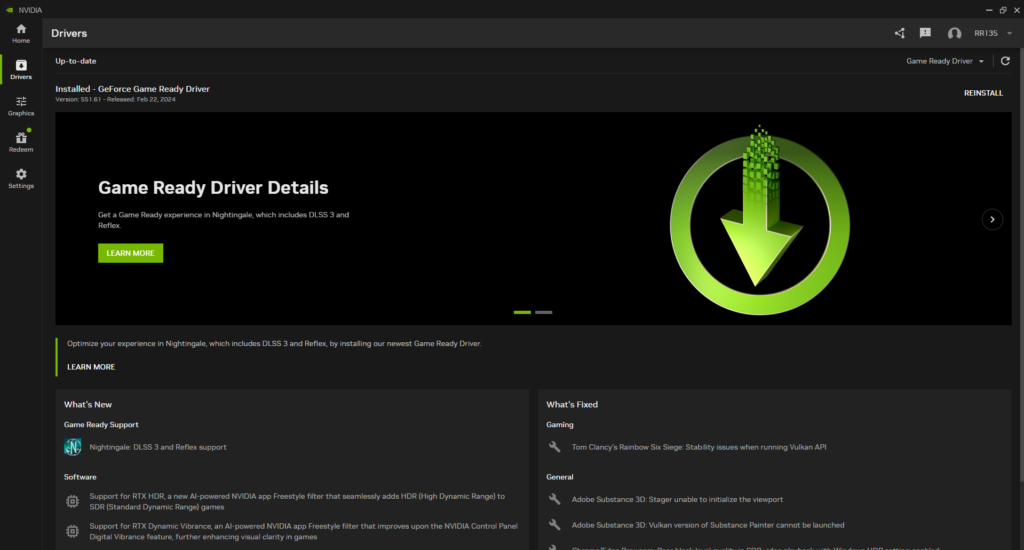Image resolution: width=1024 pixels, height=550 pixels.
Task: Click the RTX Dynamic Vibrance chip icon
Action: pyautogui.click(x=72, y=531)
